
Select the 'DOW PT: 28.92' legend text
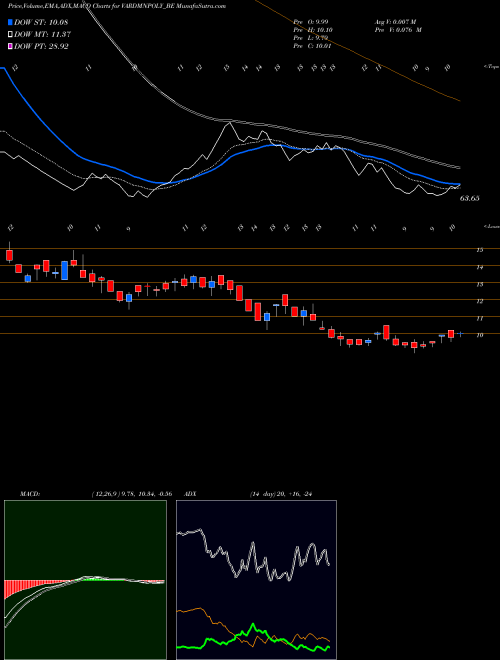point(41,46)
